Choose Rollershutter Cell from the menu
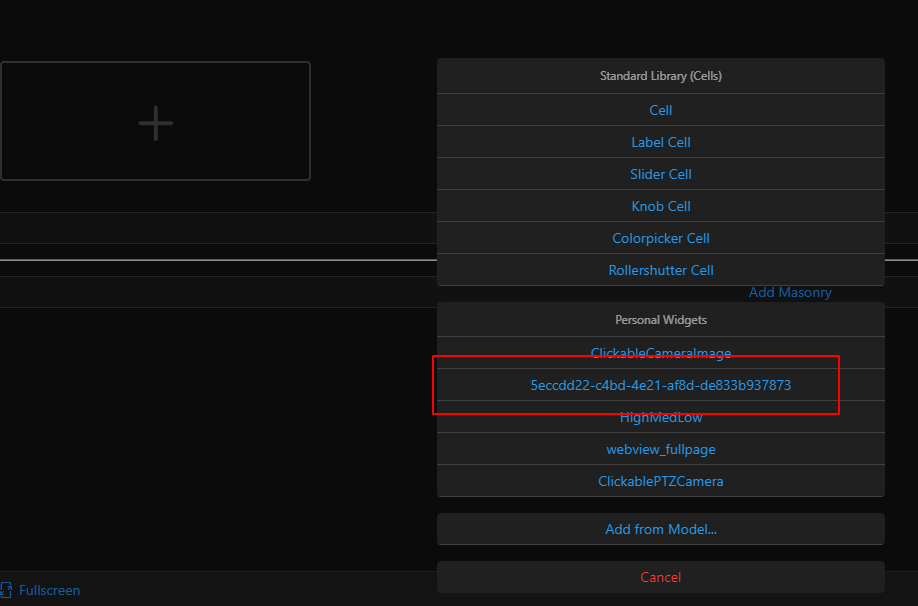This screenshot has height=606, width=918. point(660,270)
